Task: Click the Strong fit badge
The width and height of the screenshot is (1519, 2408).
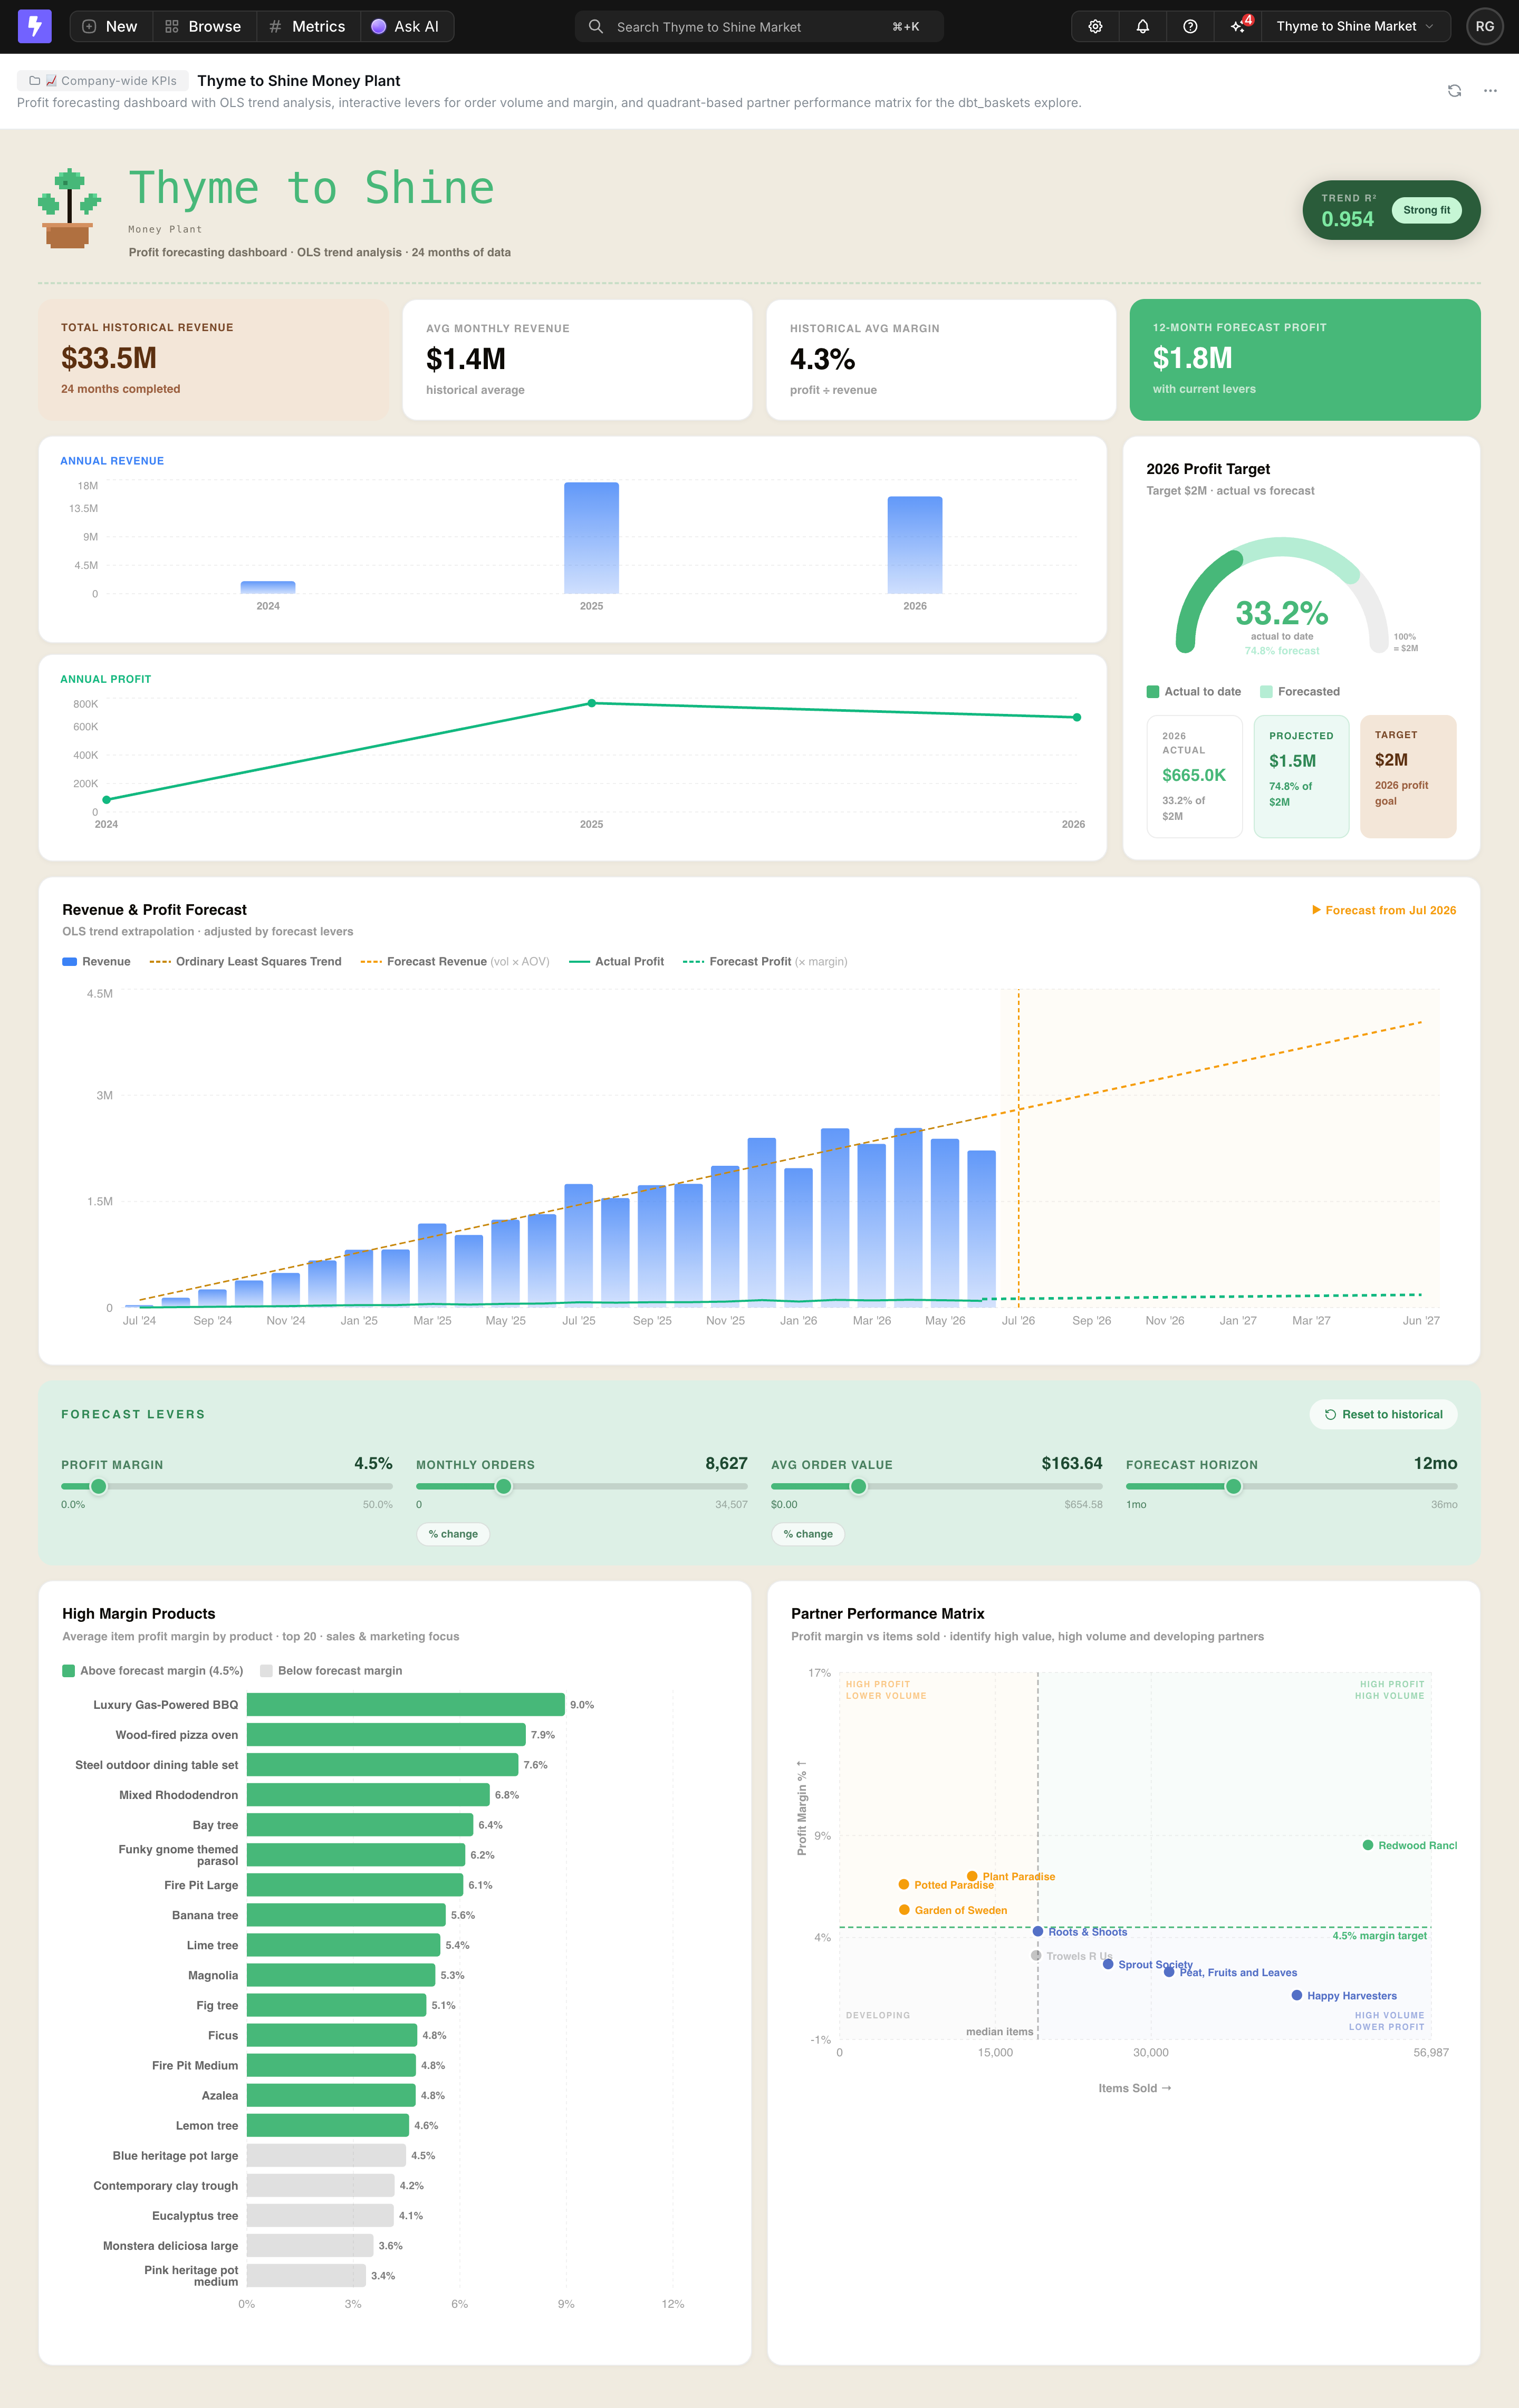Action: (1426, 210)
